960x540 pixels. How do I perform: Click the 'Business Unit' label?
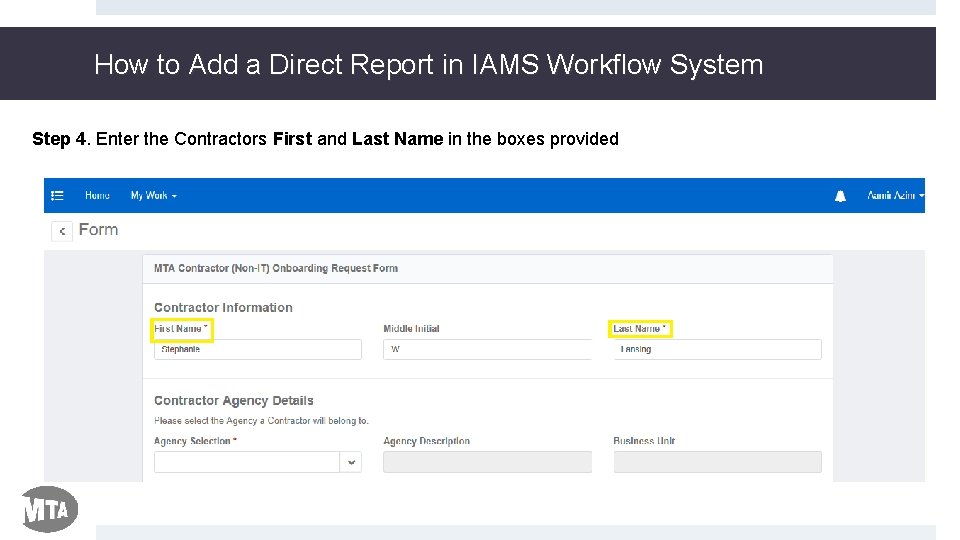[644, 441]
